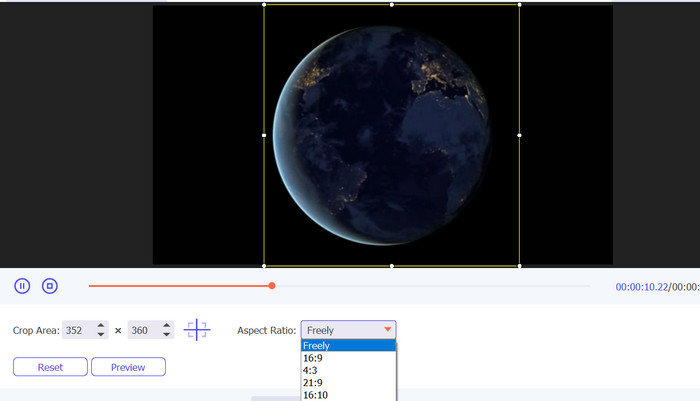Screen dimensions: 700x401
Task: Click the right-middle crop frame handle
Action: pos(519,135)
